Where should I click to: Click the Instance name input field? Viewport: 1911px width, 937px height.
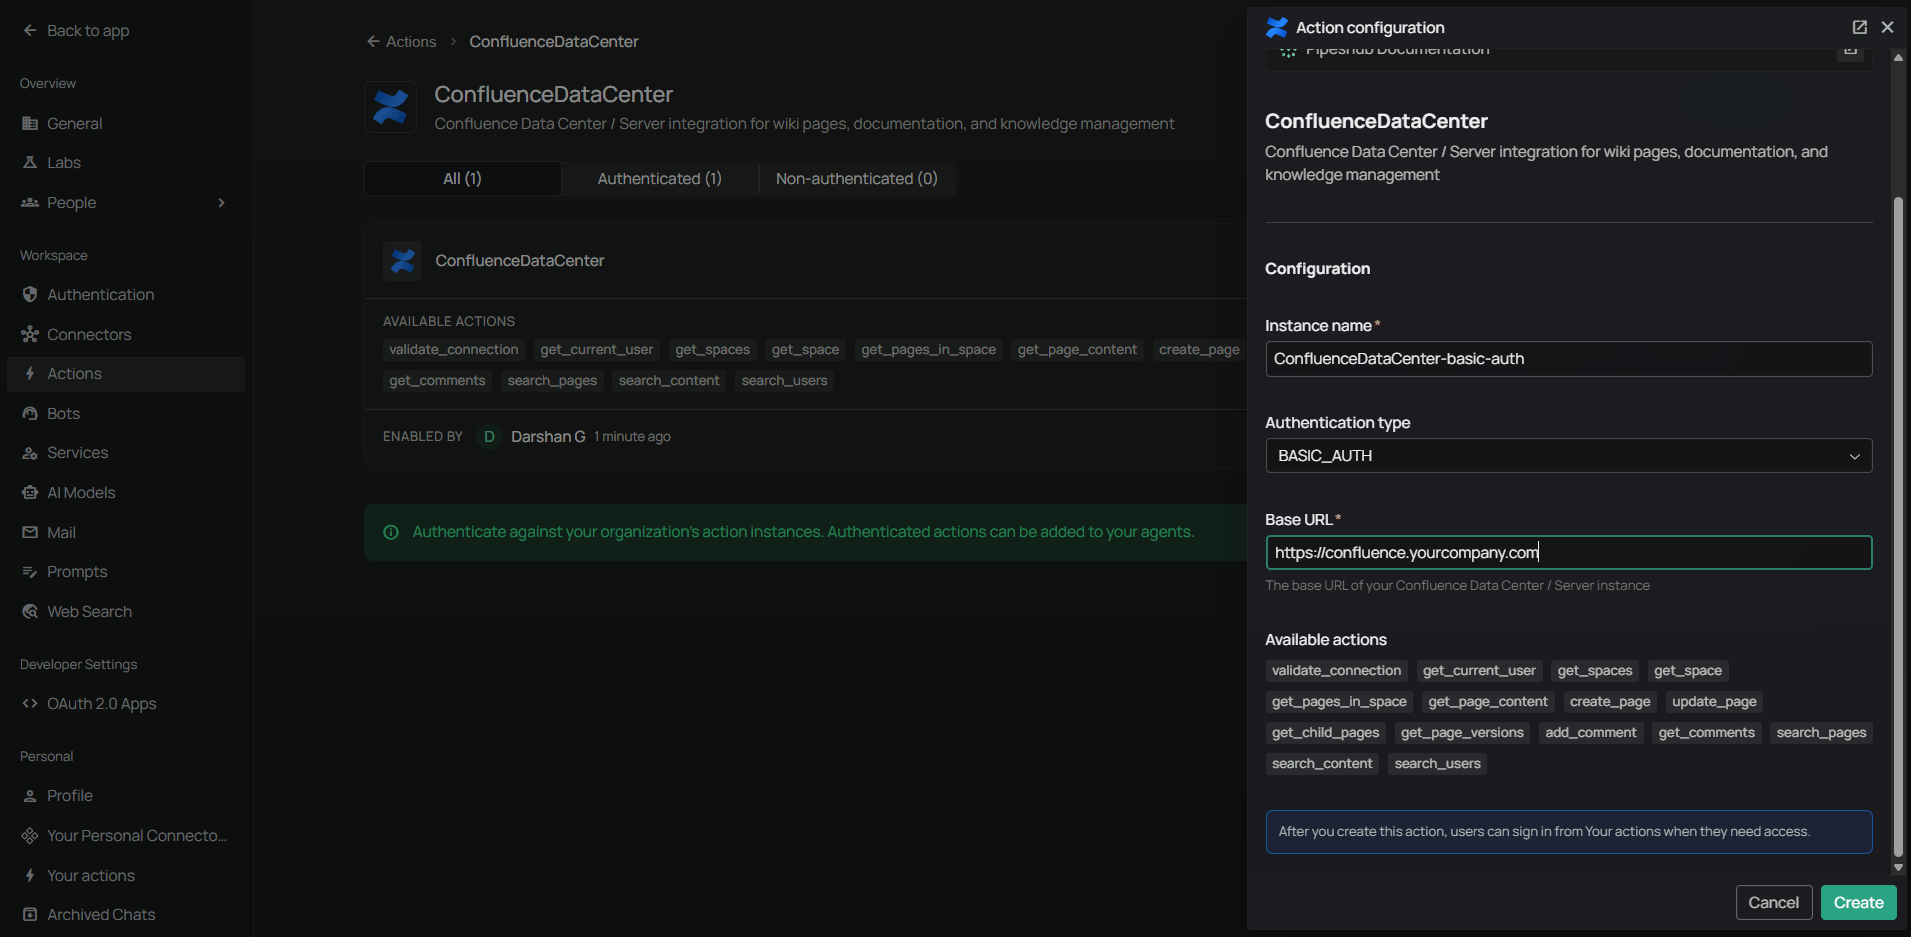(x=1568, y=359)
